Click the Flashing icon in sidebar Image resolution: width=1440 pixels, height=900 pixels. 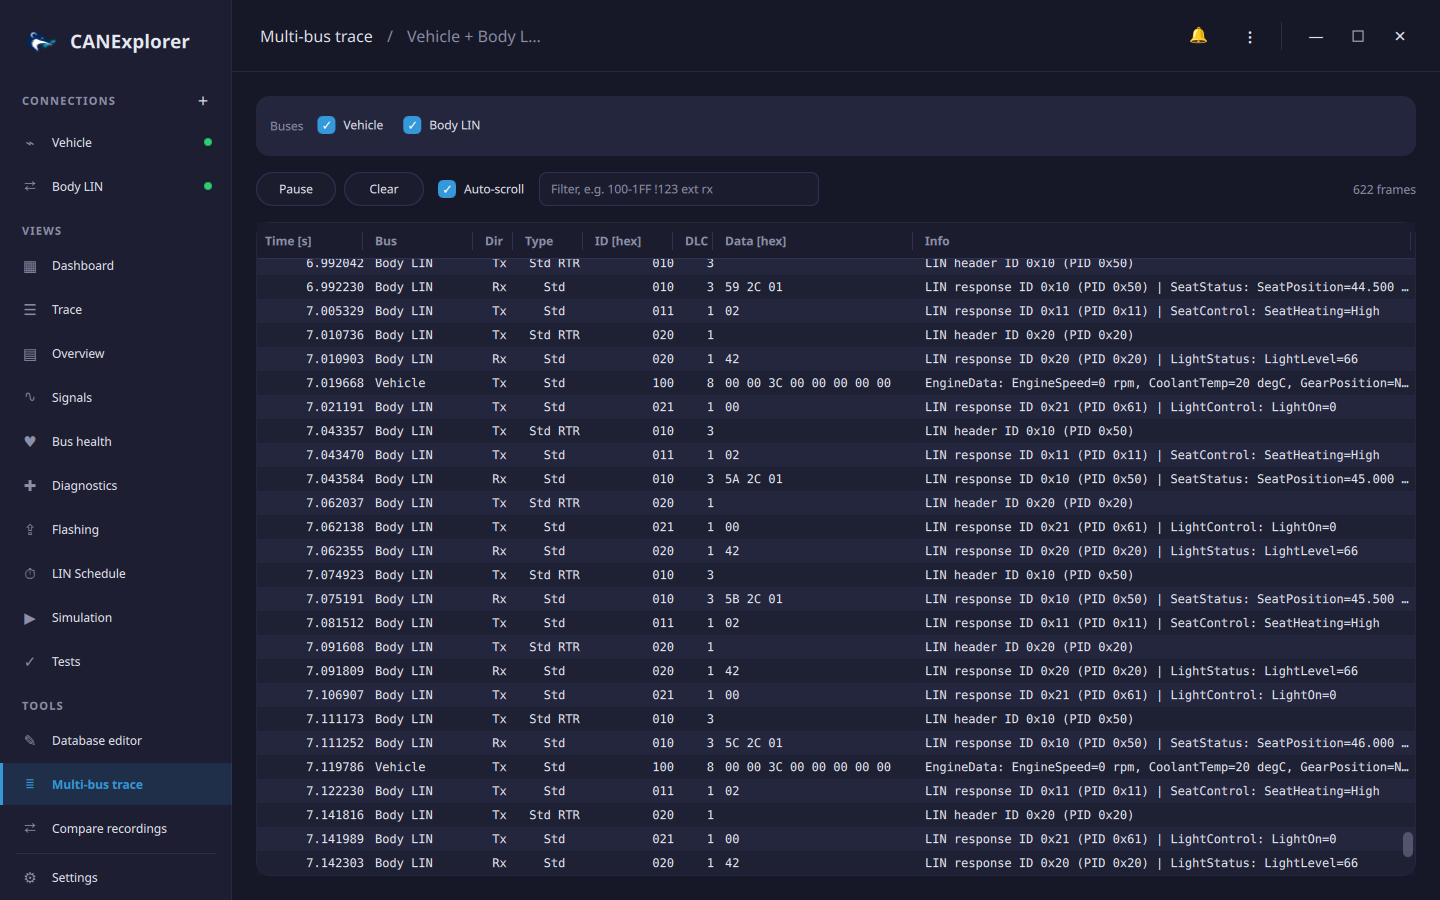click(30, 530)
